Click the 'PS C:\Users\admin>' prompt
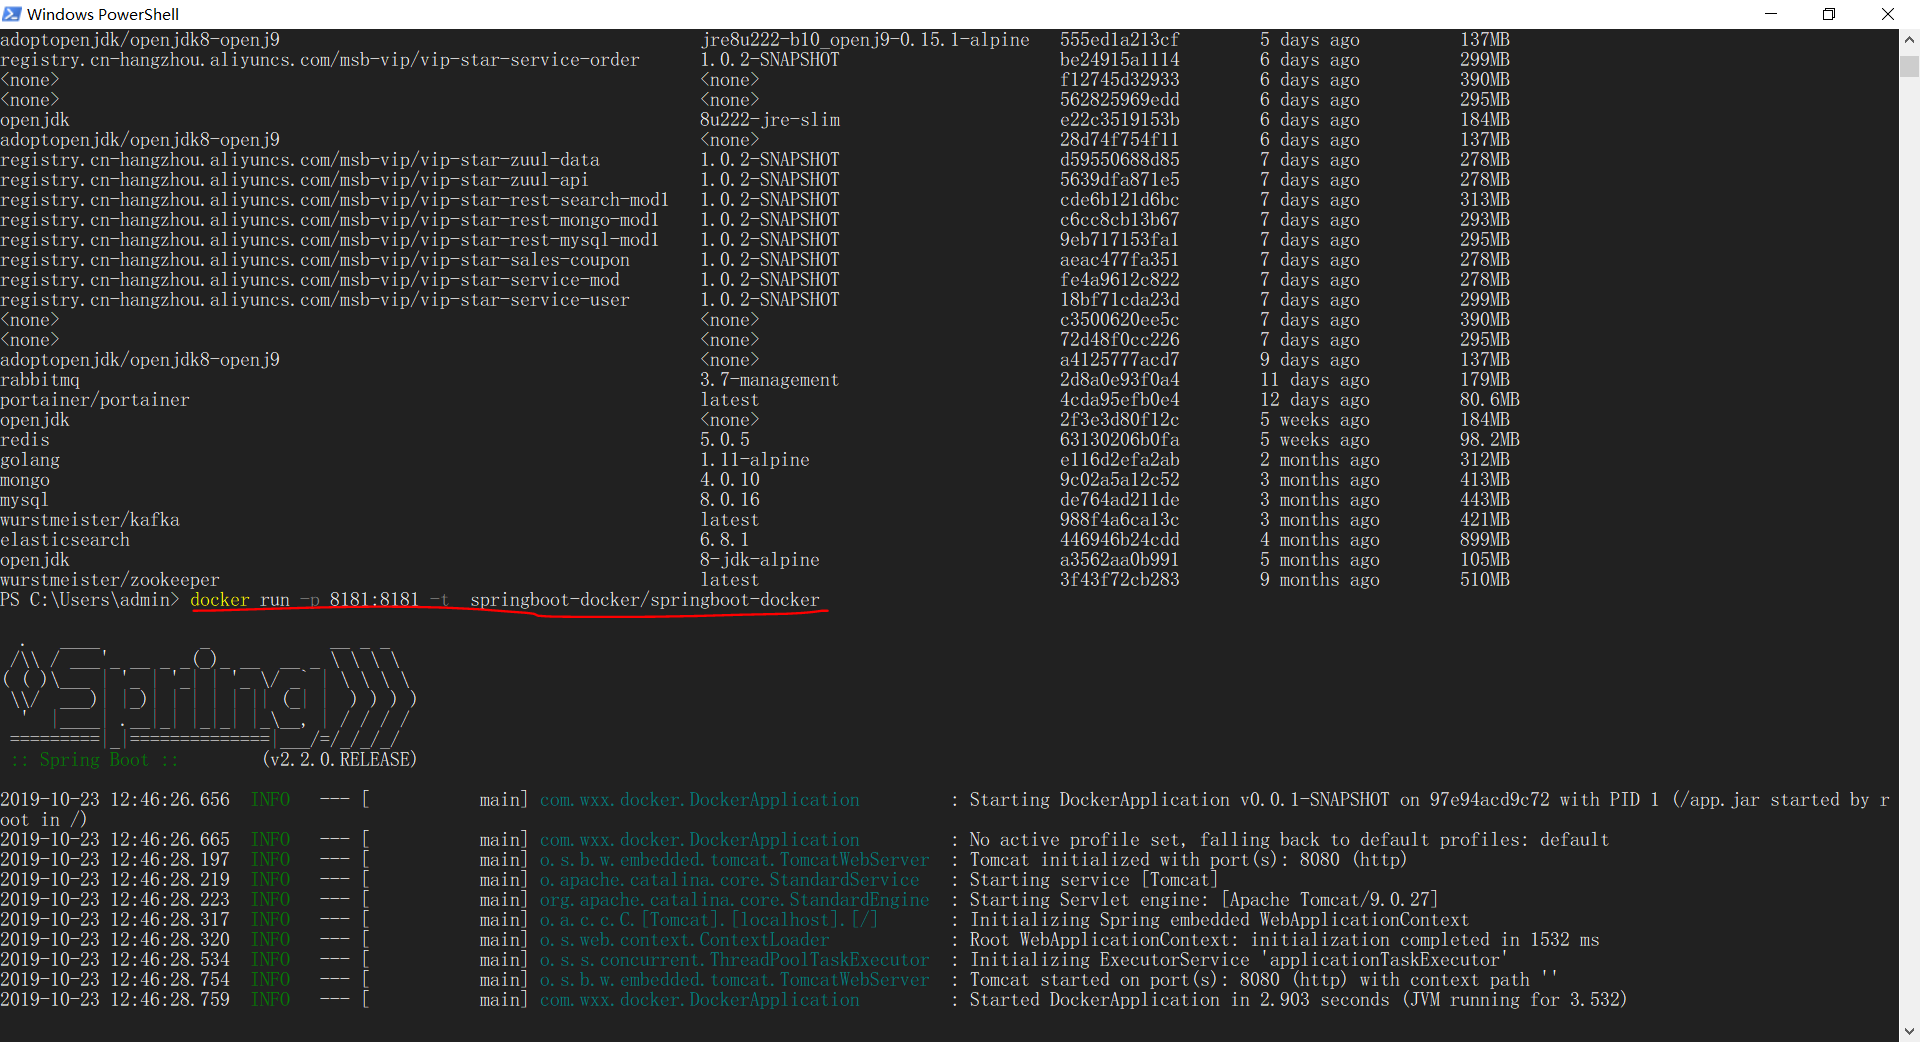This screenshot has width=1920, height=1042. (x=90, y=600)
